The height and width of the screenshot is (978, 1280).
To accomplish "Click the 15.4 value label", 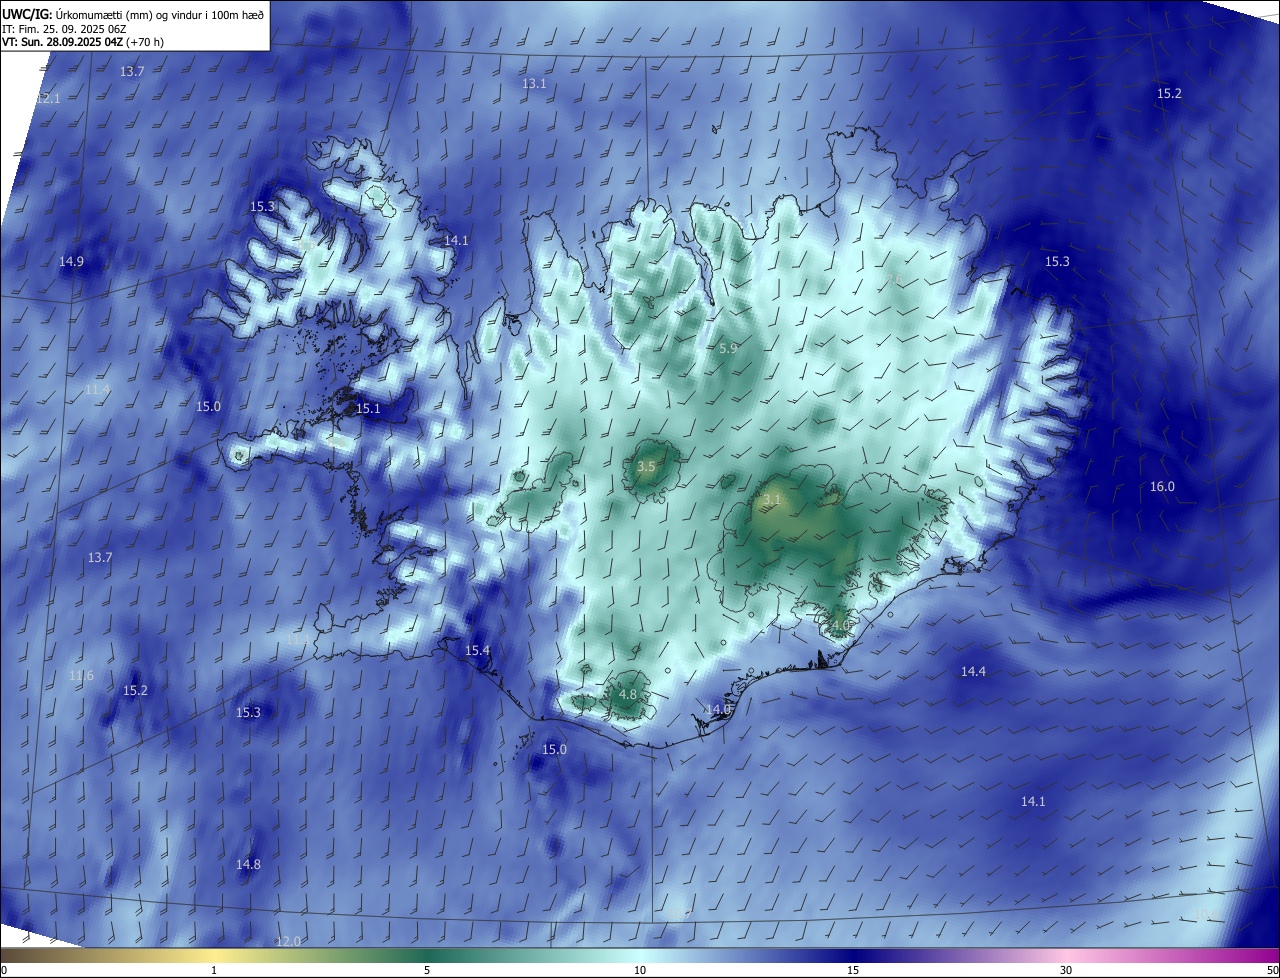I will click(x=478, y=651).
